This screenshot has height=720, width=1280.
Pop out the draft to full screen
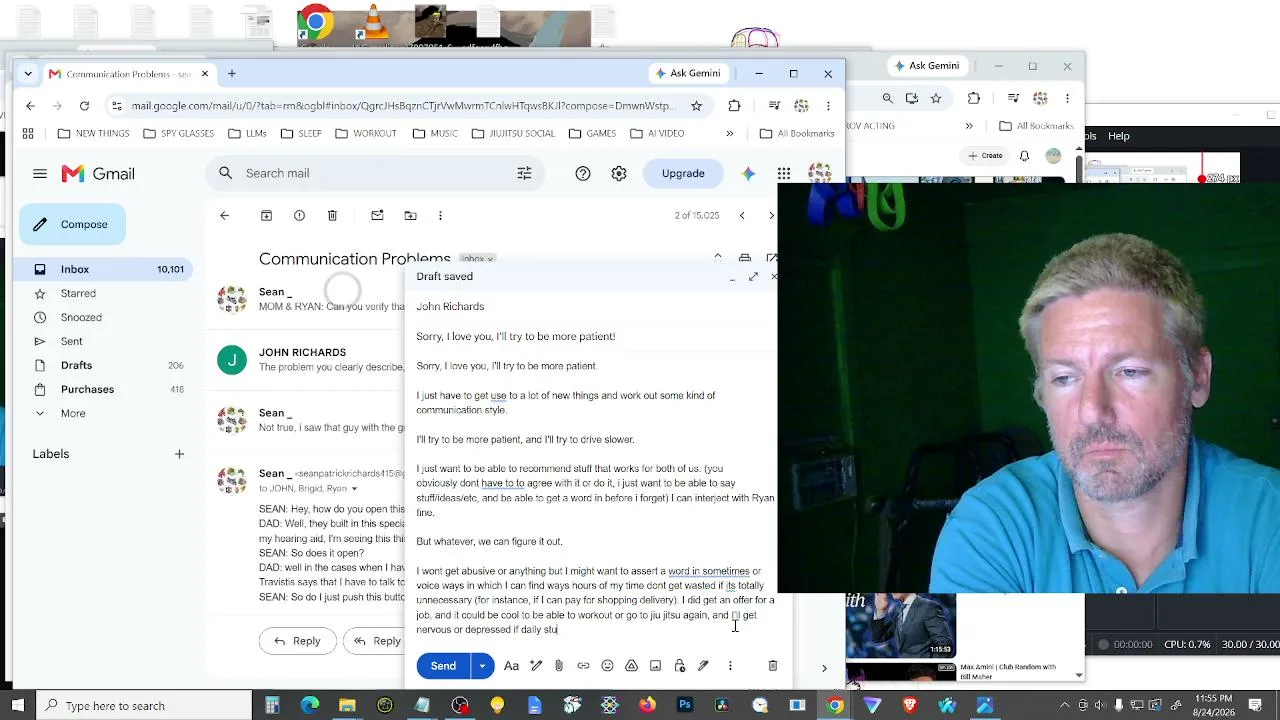coord(753,276)
